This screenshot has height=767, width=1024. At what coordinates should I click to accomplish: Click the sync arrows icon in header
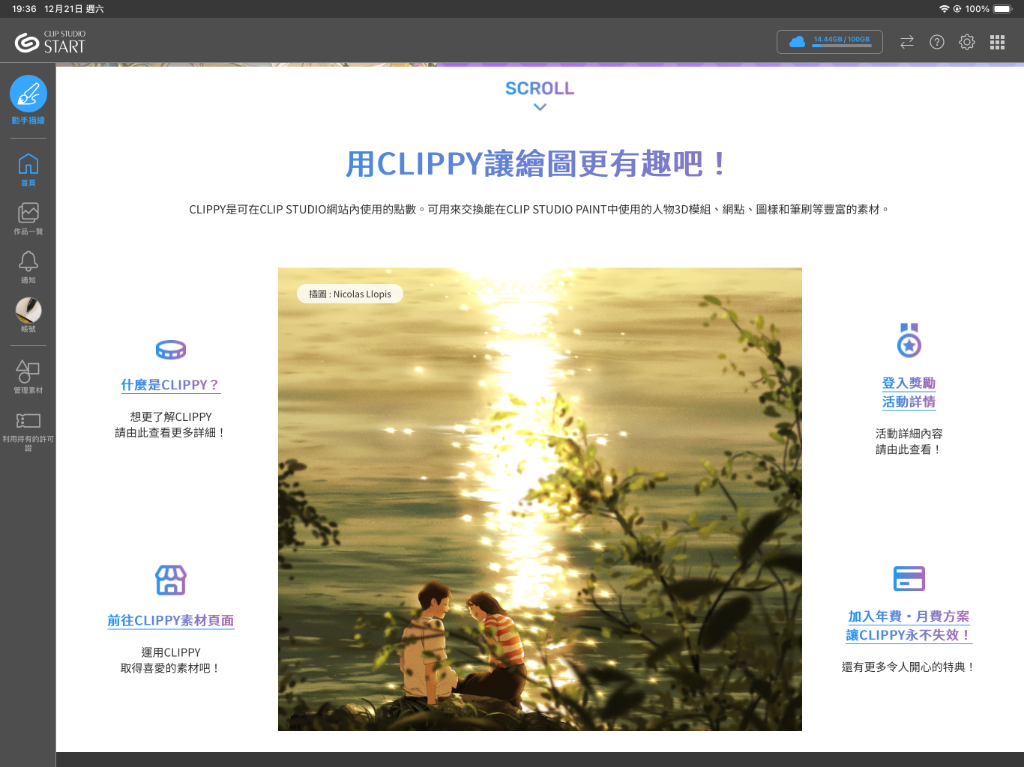point(906,42)
